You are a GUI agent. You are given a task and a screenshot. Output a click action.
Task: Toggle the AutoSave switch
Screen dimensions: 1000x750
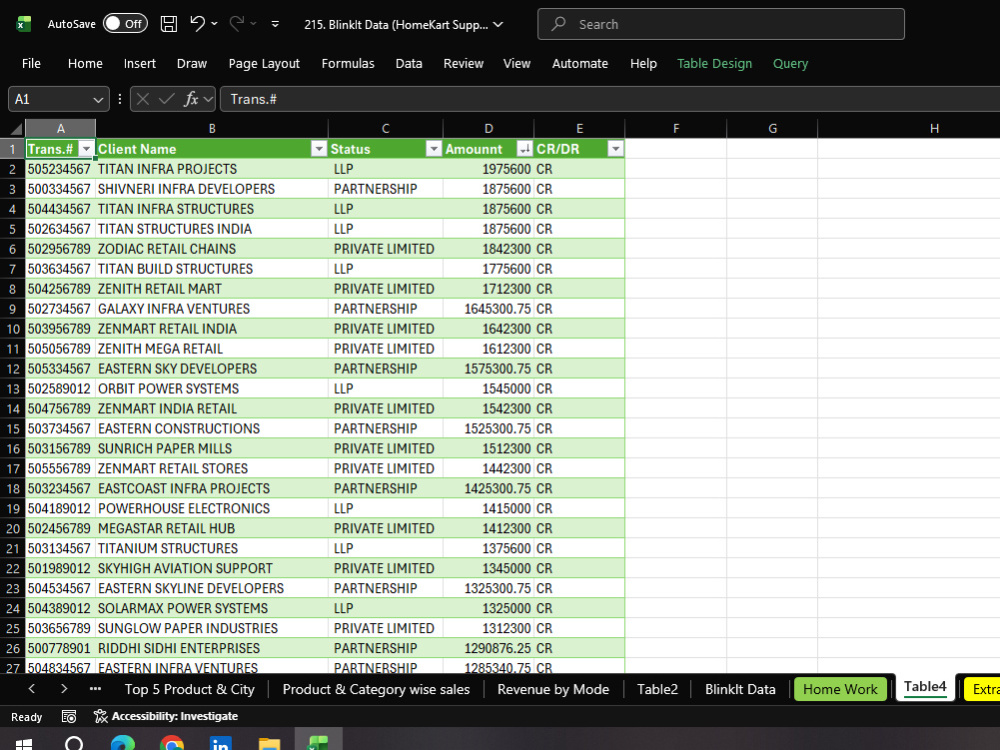click(x=126, y=24)
